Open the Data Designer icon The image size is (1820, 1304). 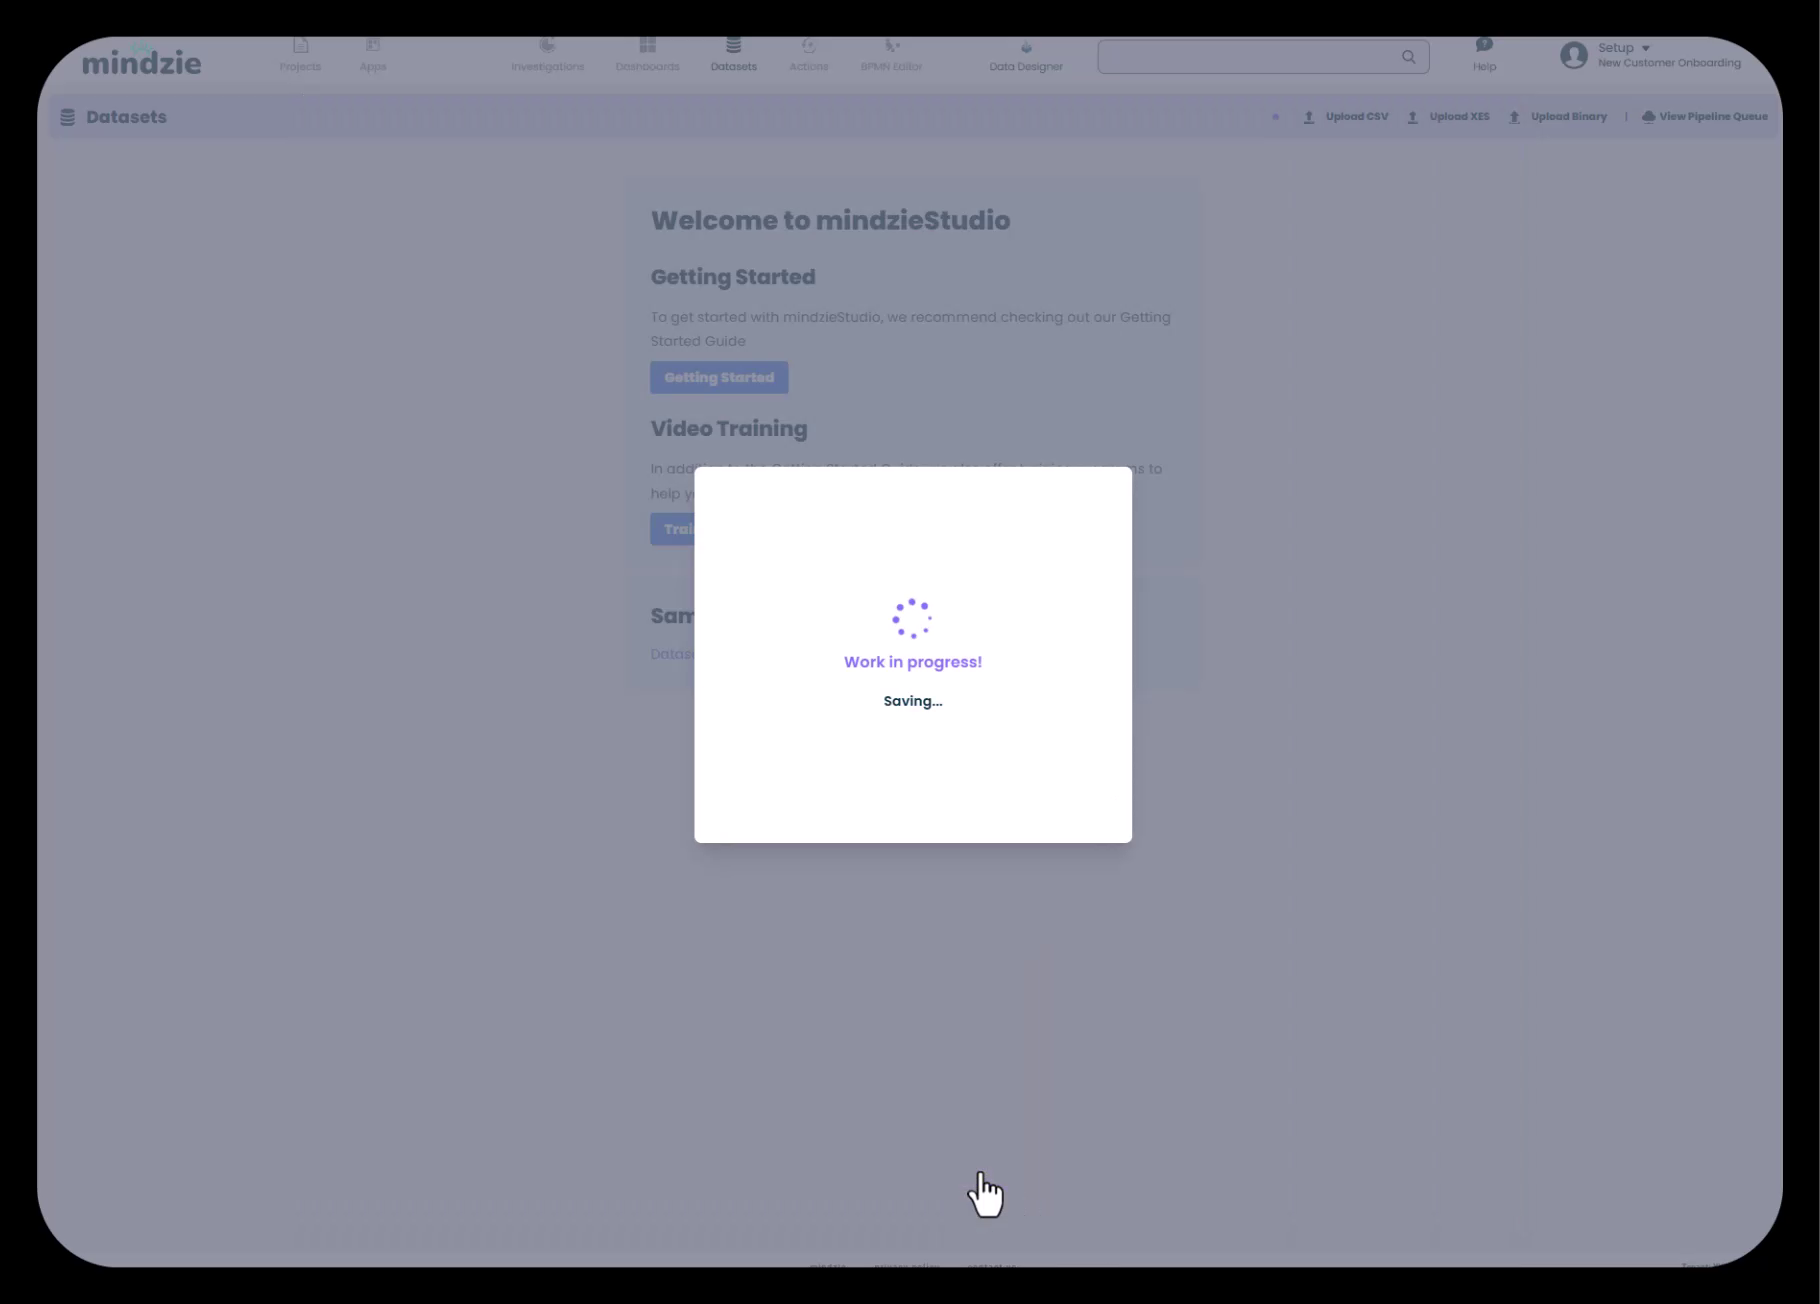pyautogui.click(x=1025, y=47)
